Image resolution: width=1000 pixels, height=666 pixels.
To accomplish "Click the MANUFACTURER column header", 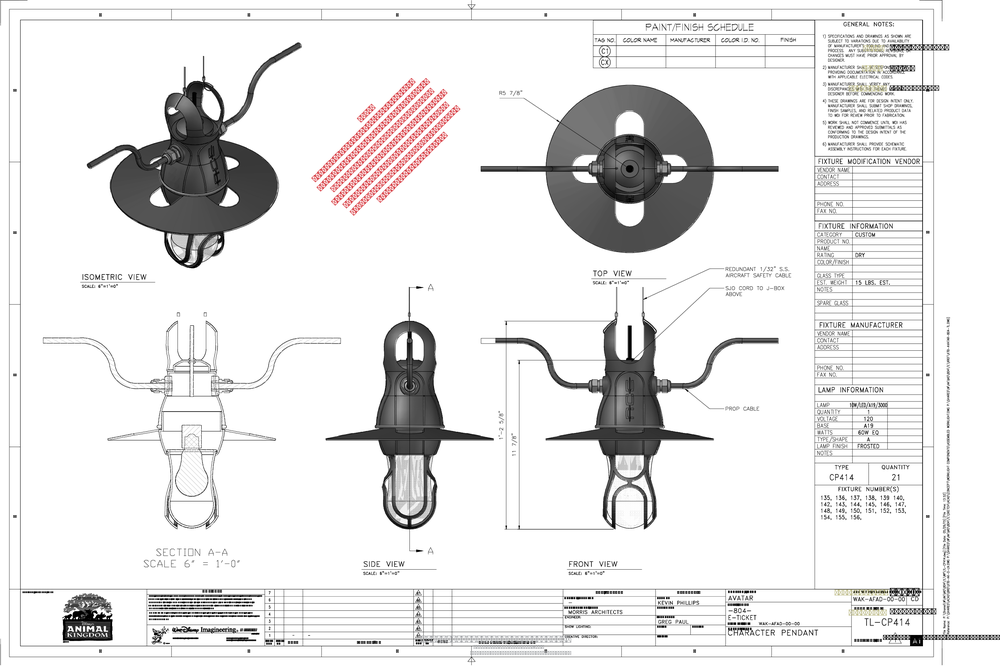I will (690, 40).
